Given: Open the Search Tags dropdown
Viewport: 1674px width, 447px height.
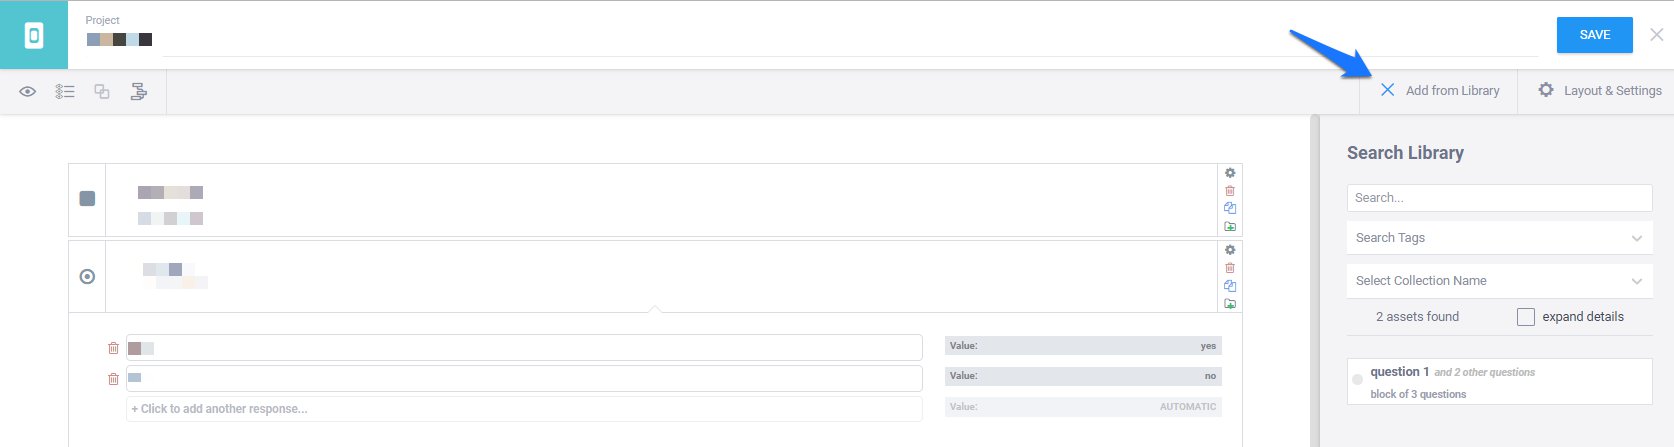Looking at the screenshot, I should 1498,238.
